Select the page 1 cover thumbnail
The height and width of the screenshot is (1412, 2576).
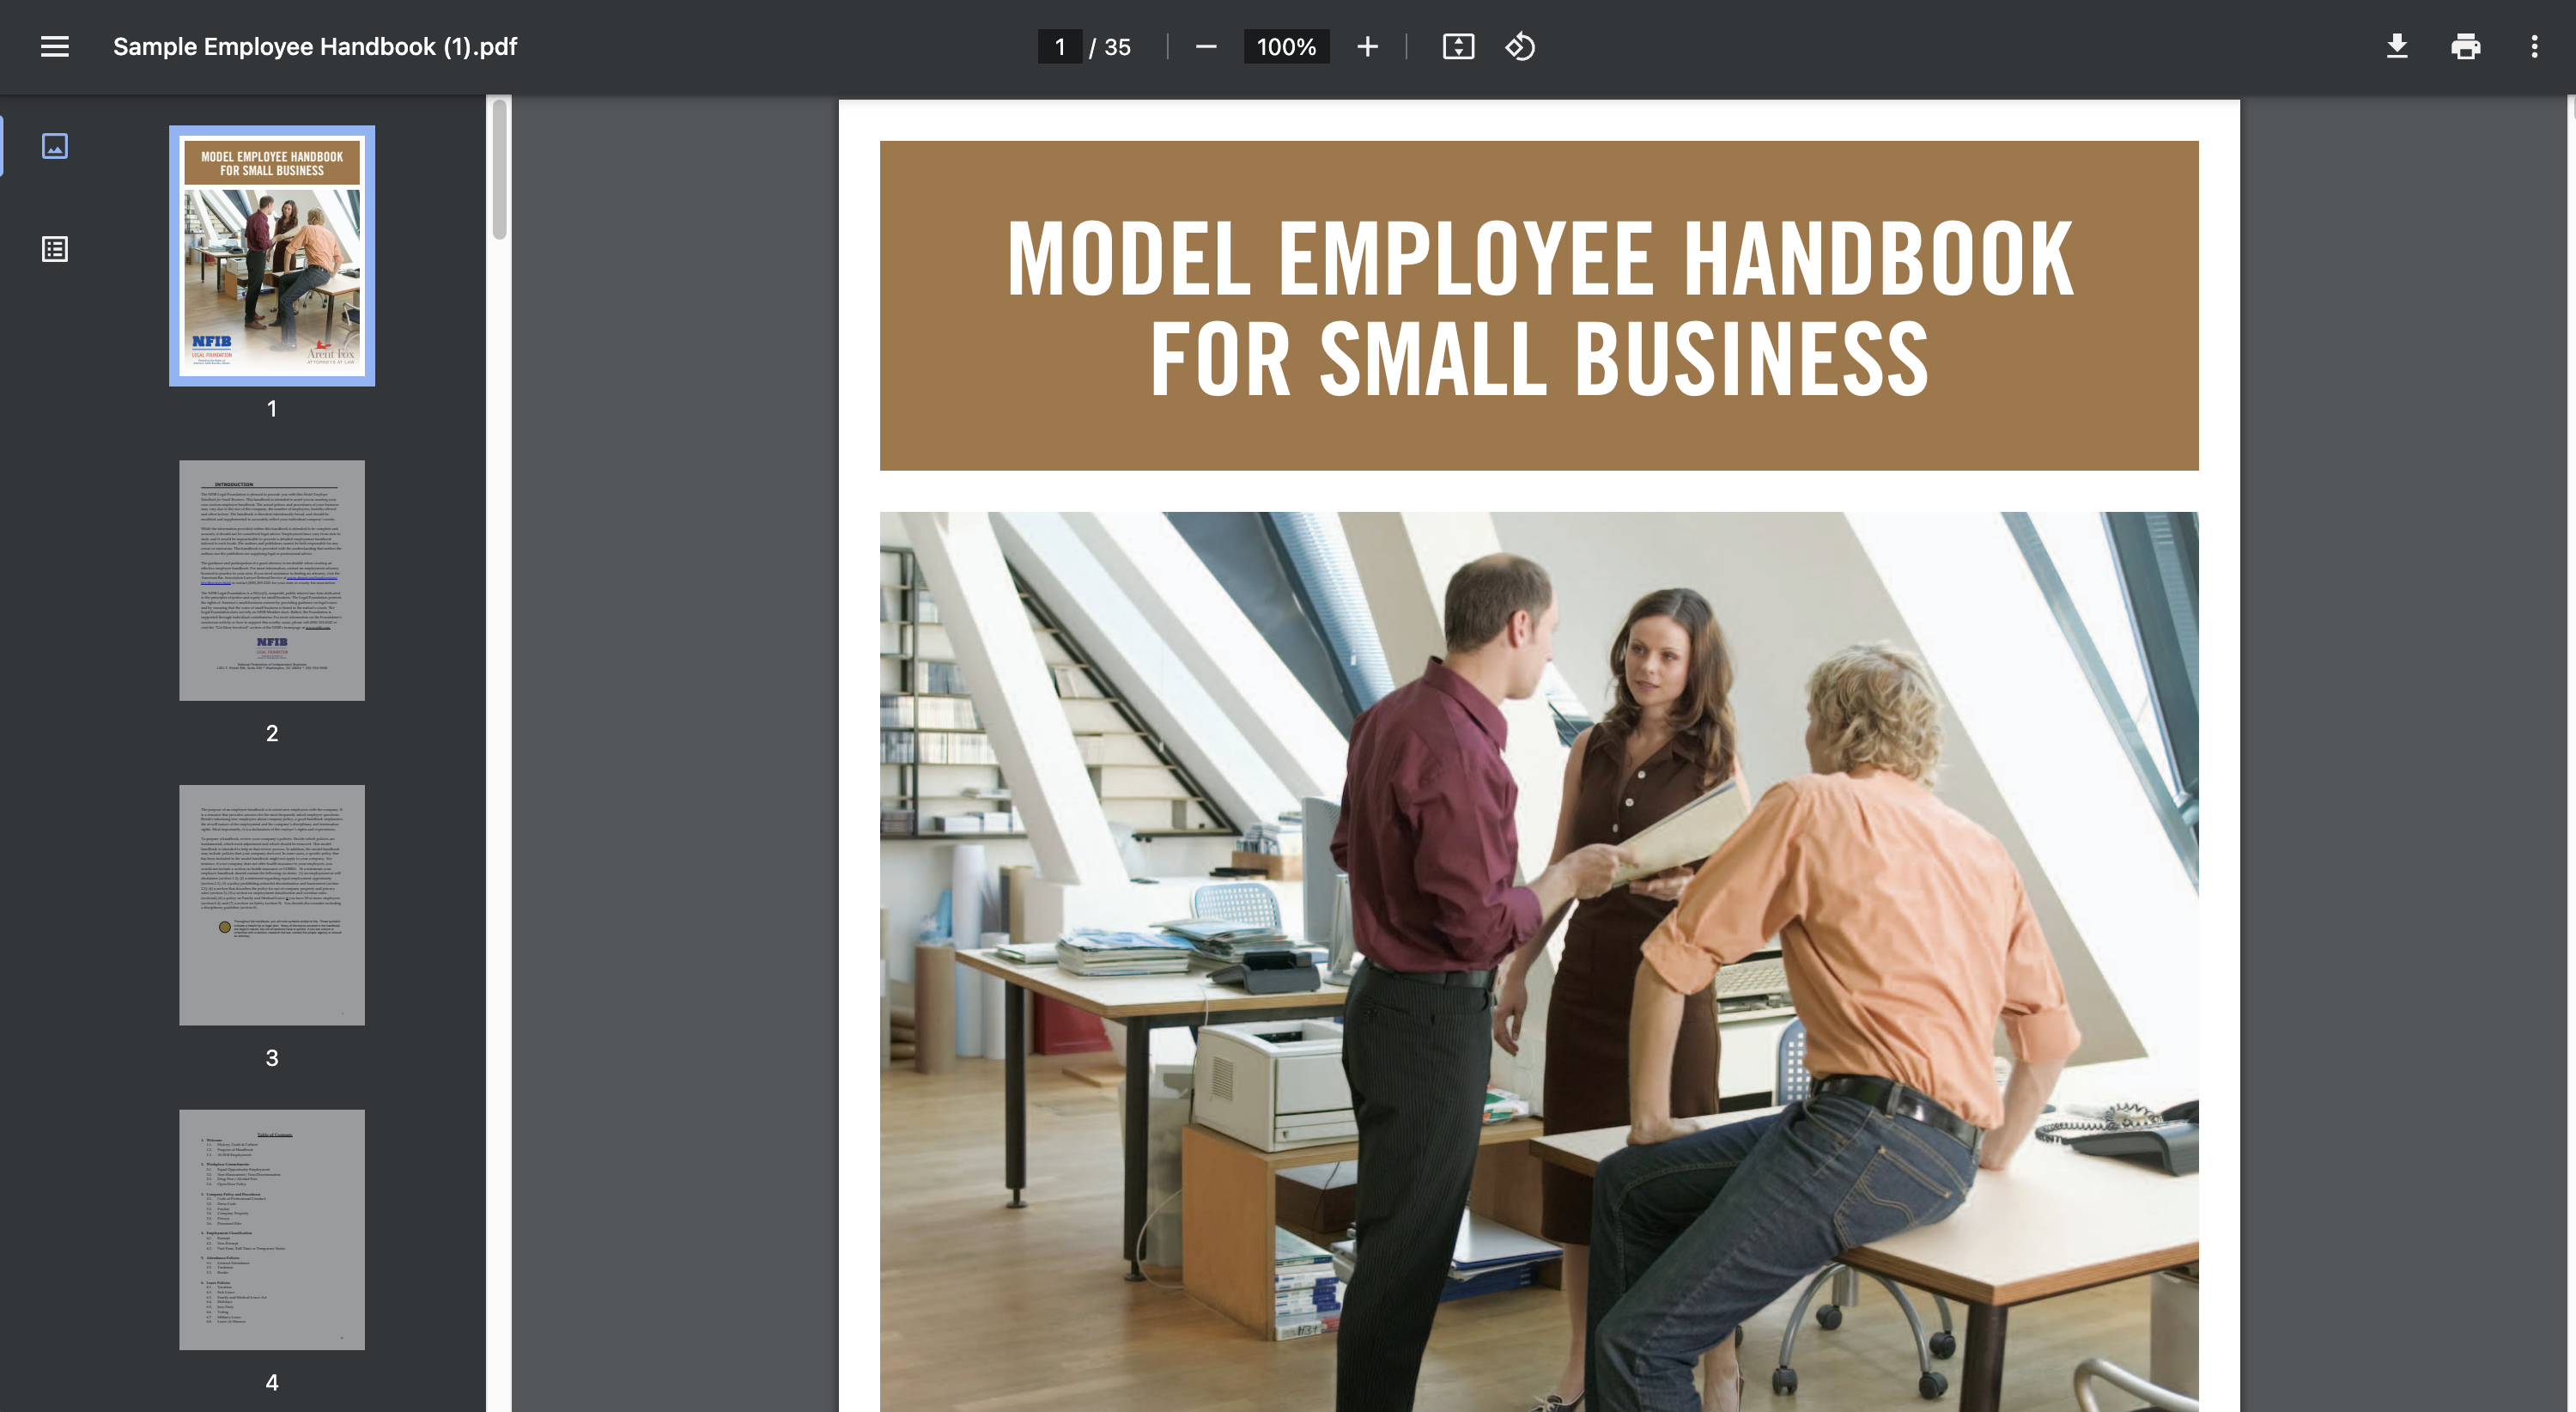[x=272, y=256]
